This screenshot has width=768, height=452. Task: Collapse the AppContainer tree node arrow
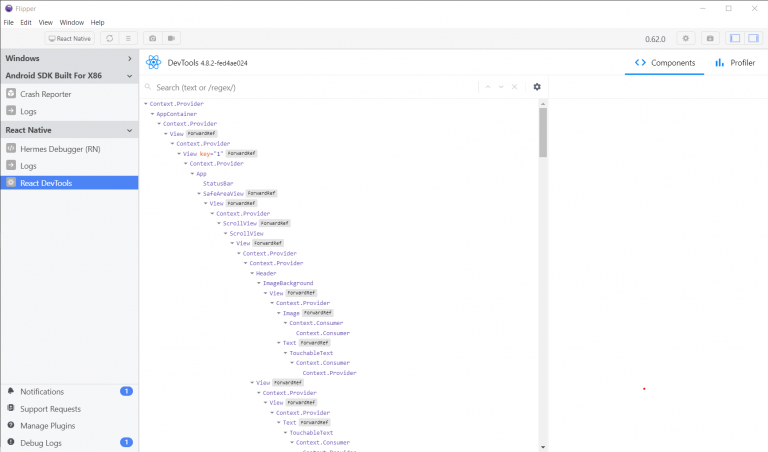coord(152,114)
